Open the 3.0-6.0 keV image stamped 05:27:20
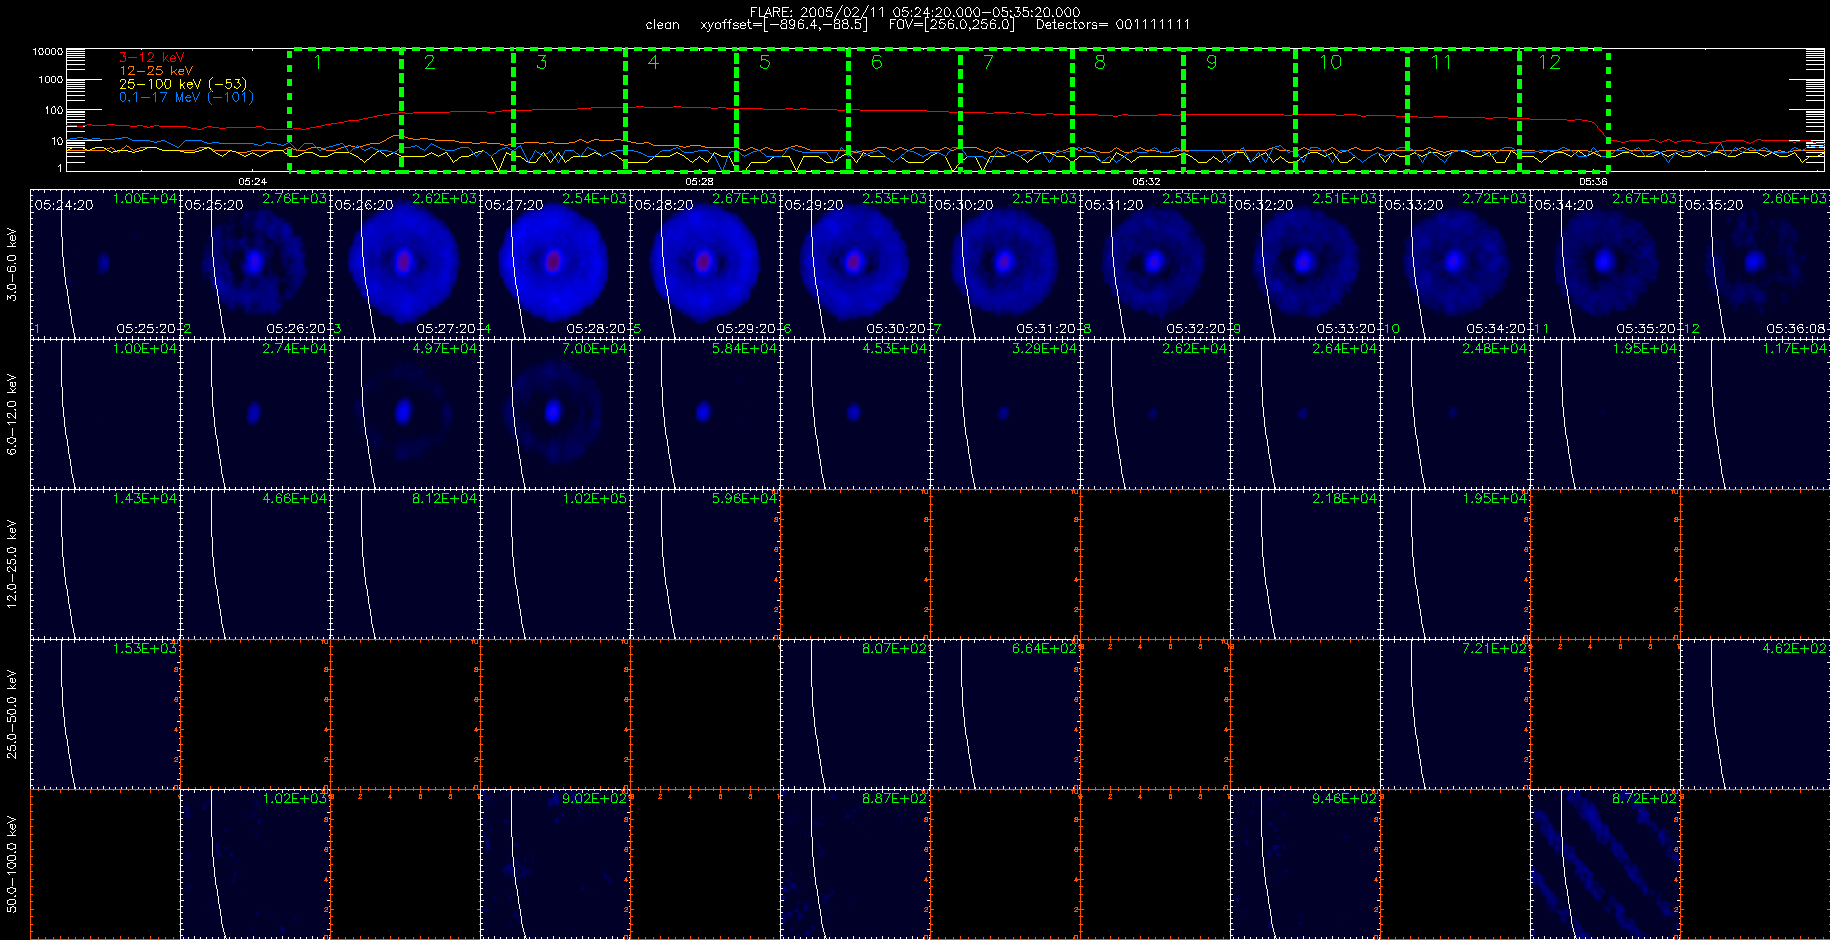The width and height of the screenshot is (1830, 940). pos(556,264)
